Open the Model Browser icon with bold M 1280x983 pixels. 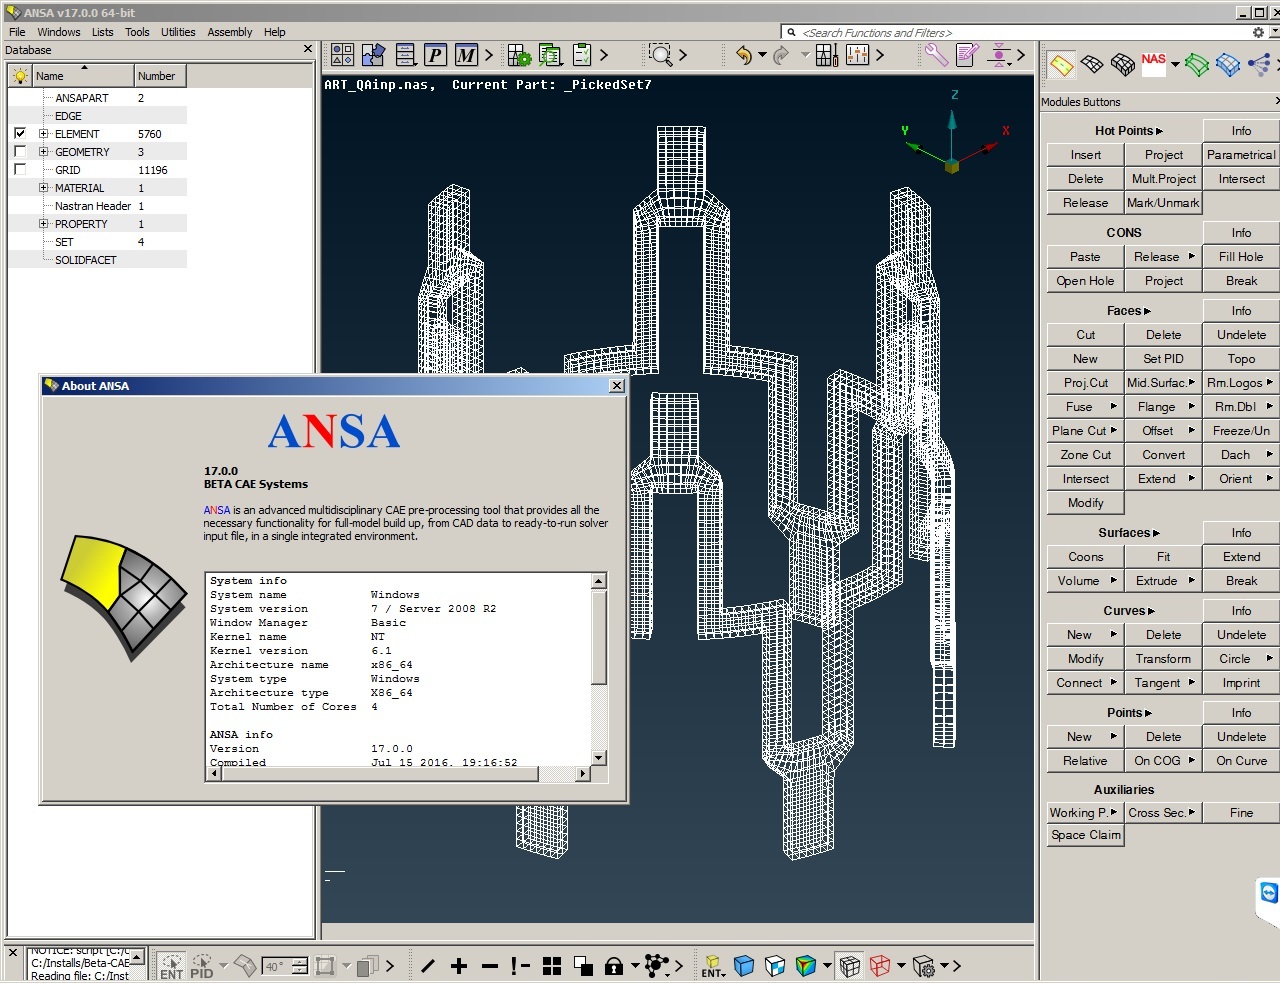(x=466, y=55)
